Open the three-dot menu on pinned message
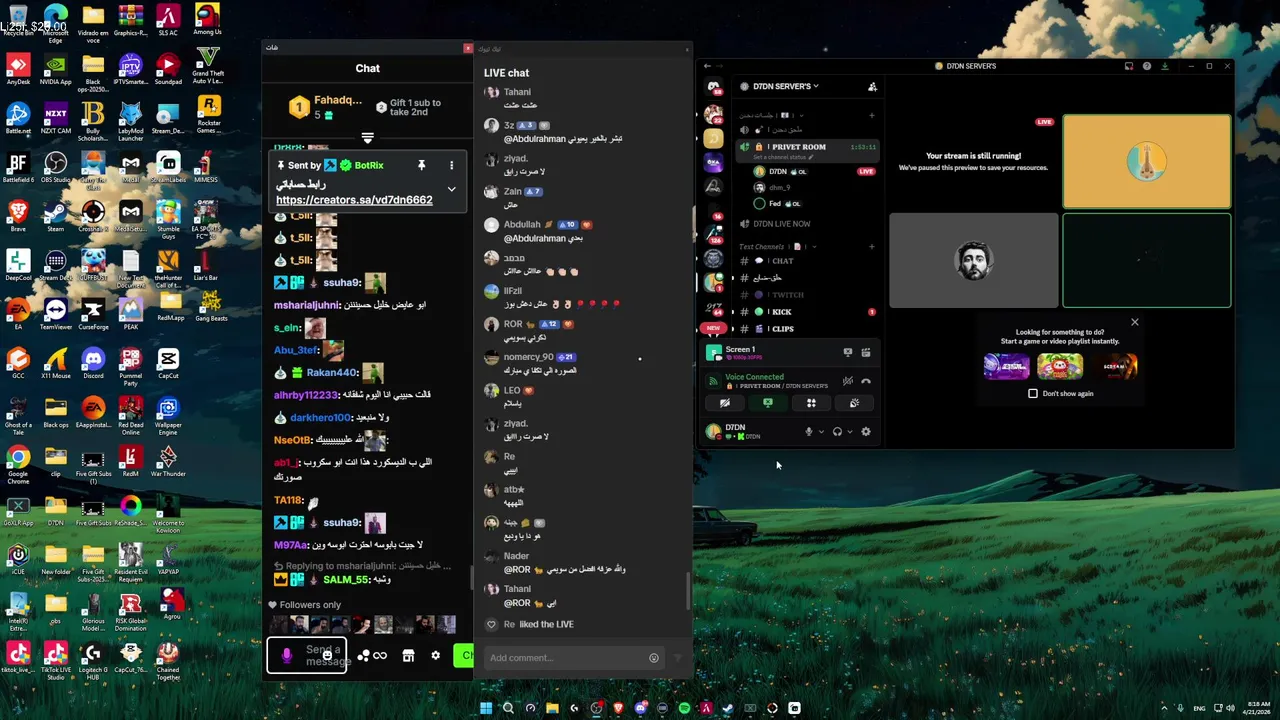Image resolution: width=1280 pixels, height=720 pixels. tap(451, 165)
